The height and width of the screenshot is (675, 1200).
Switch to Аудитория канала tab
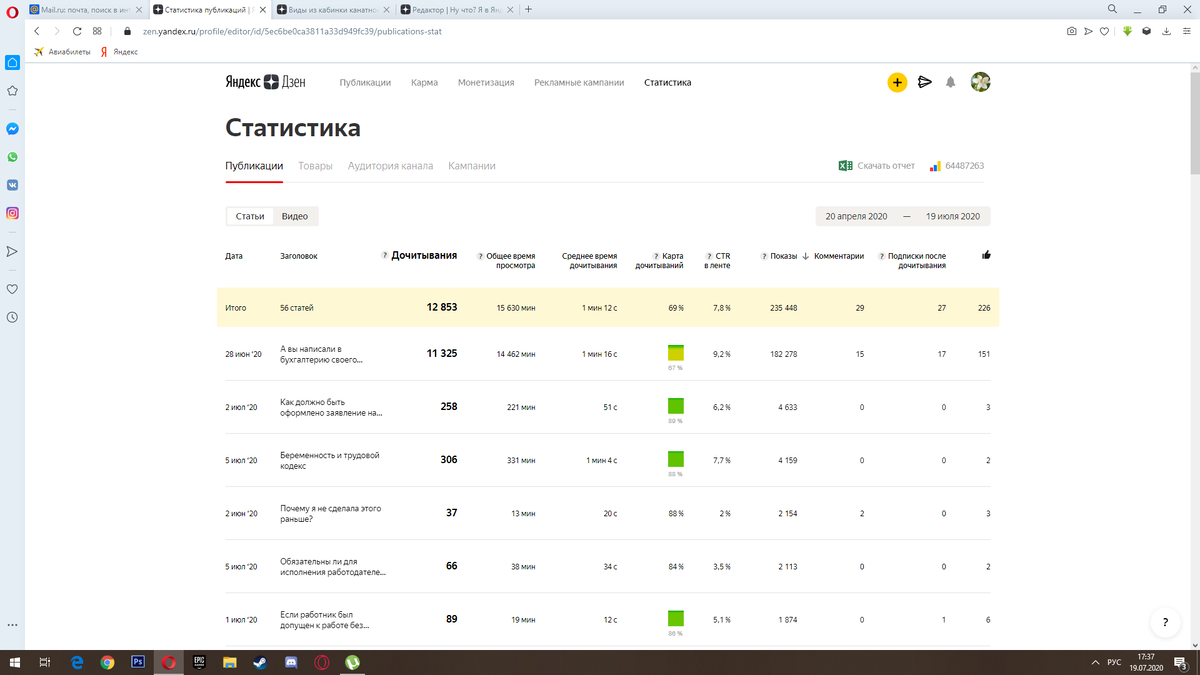[x=390, y=166]
